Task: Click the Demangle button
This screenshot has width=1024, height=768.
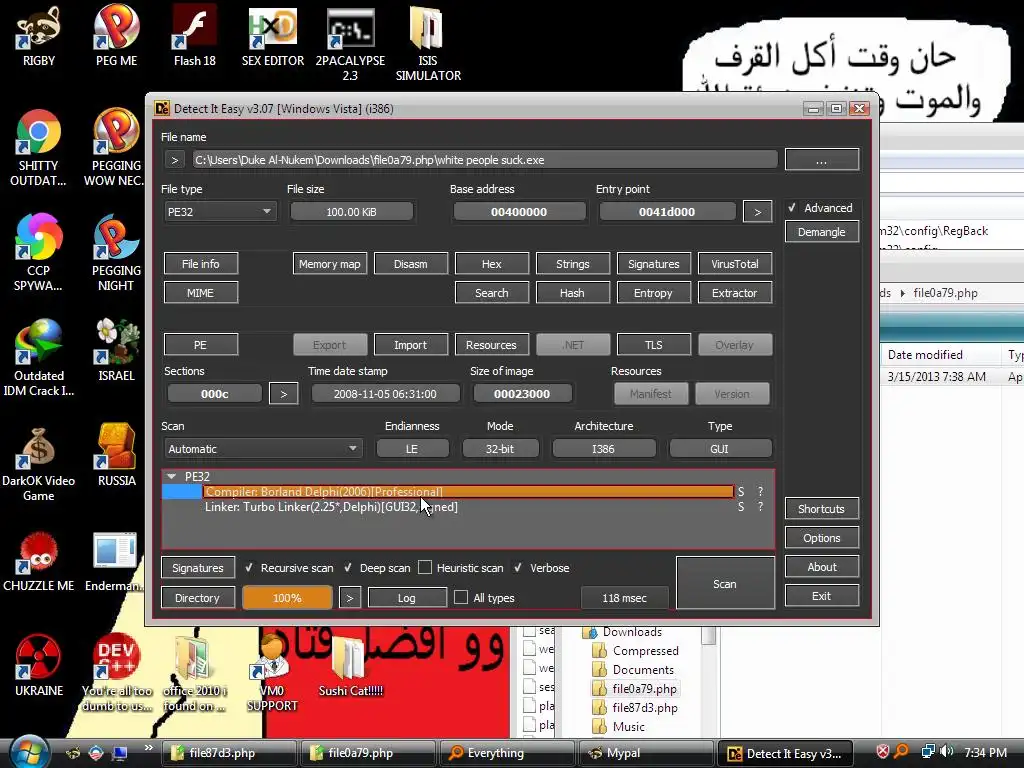Action: (822, 232)
